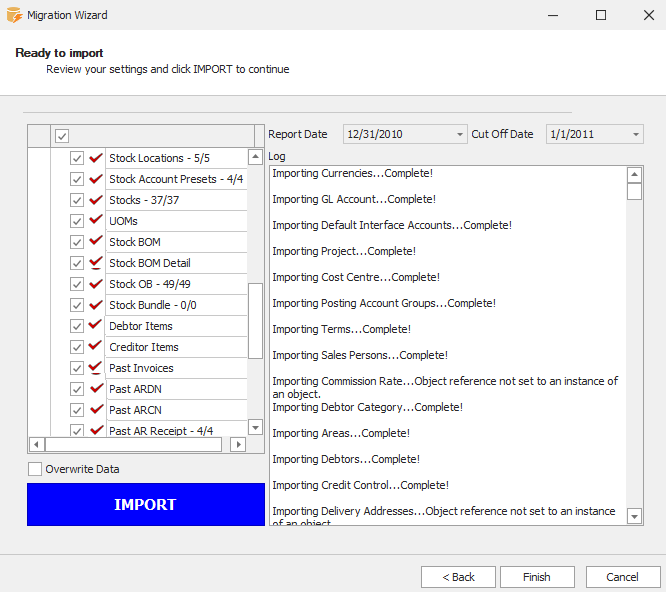
Task: Select the Stock OB - 49/49 row
Action: [176, 284]
